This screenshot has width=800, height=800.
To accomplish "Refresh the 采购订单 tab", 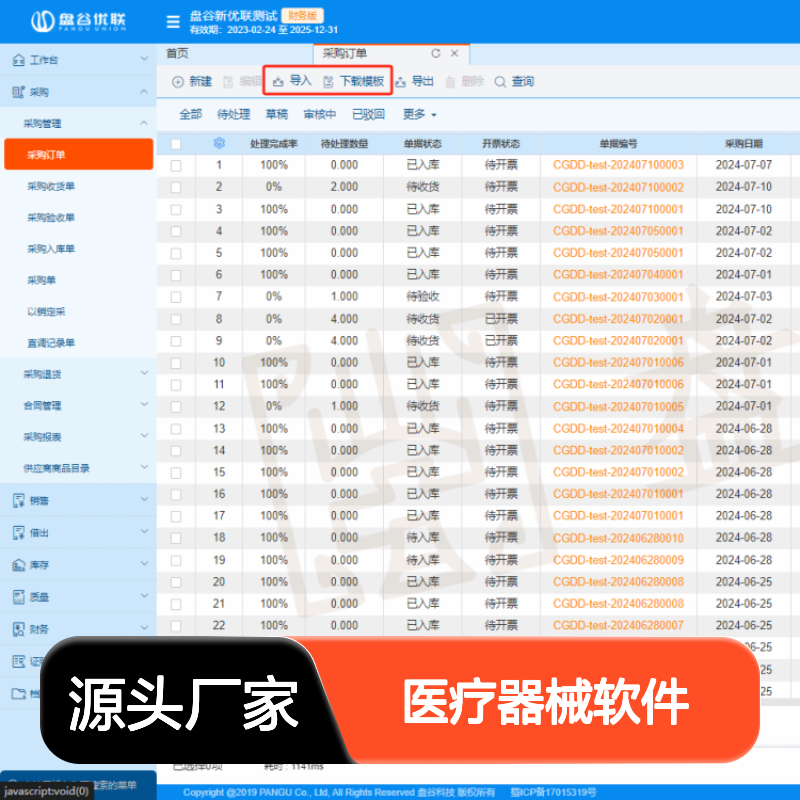I will point(435,53).
